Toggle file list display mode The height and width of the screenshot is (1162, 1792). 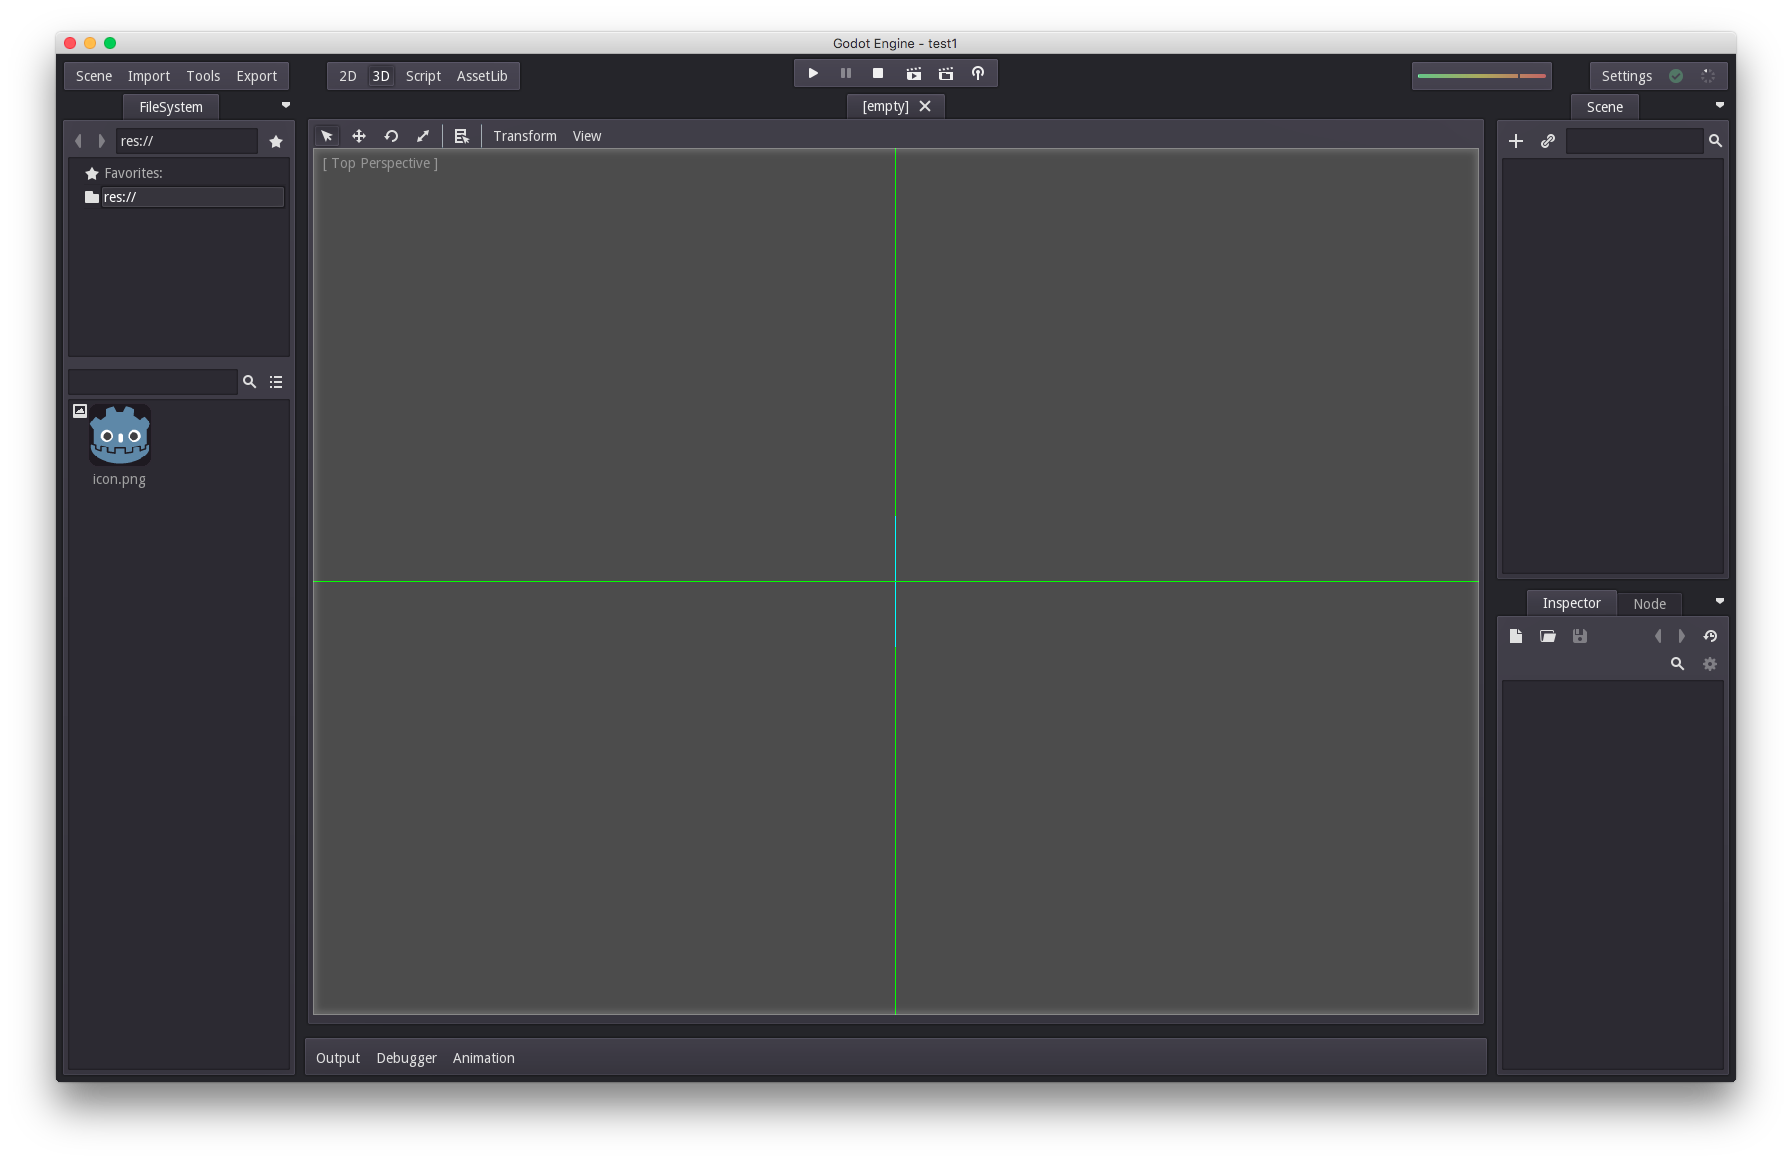pyautogui.click(x=276, y=382)
